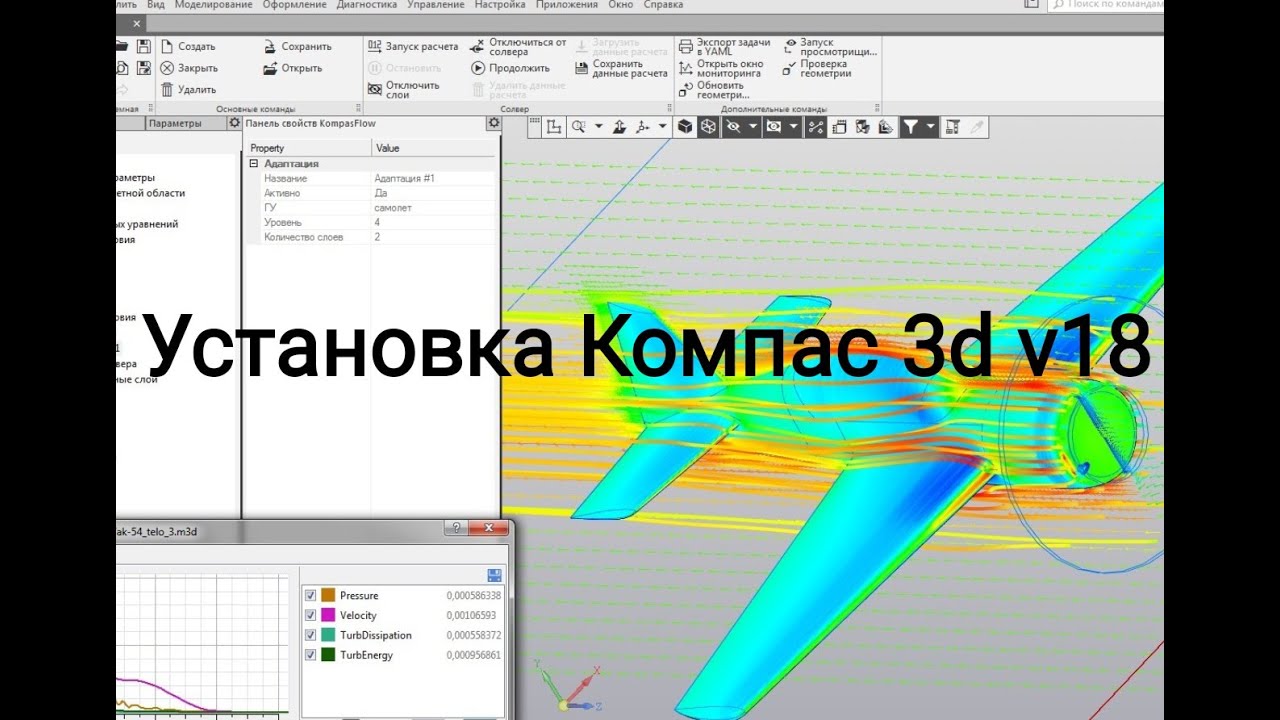This screenshot has height=720, width=1280.
Task: Open the Справка menu
Action: pos(664,5)
